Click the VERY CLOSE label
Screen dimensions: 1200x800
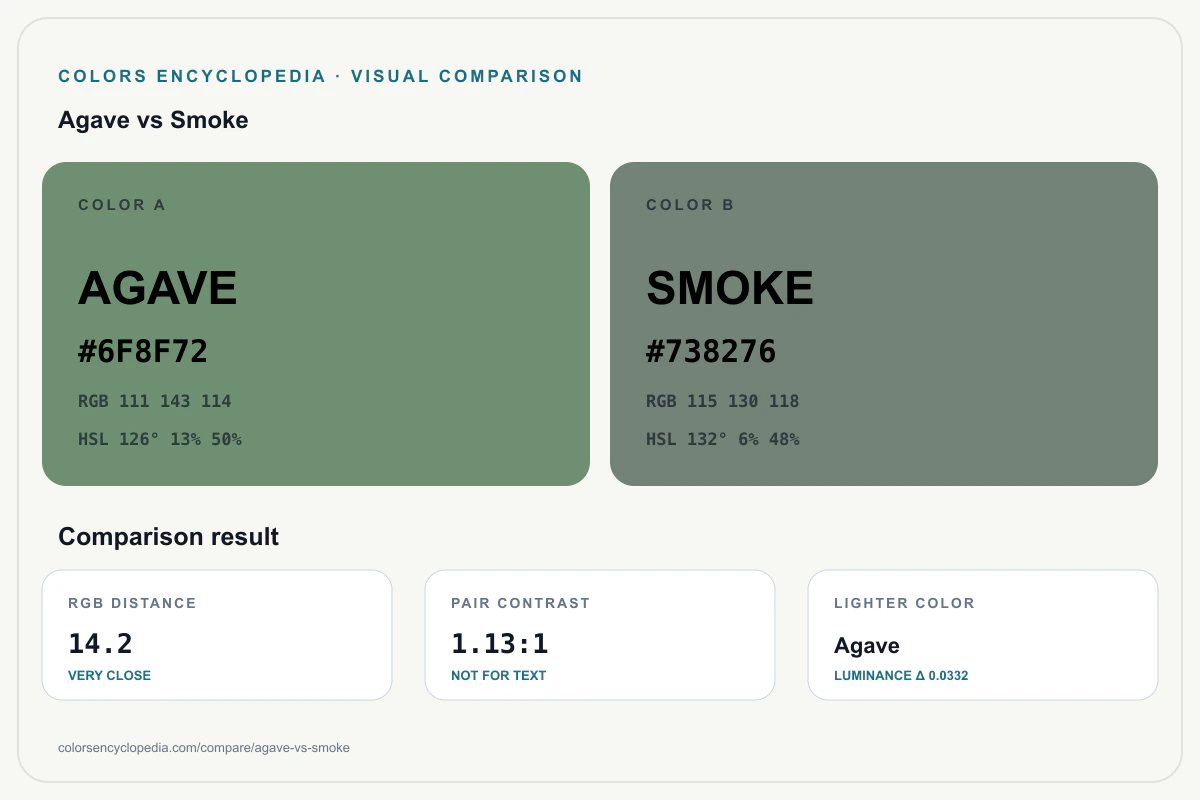[109, 675]
